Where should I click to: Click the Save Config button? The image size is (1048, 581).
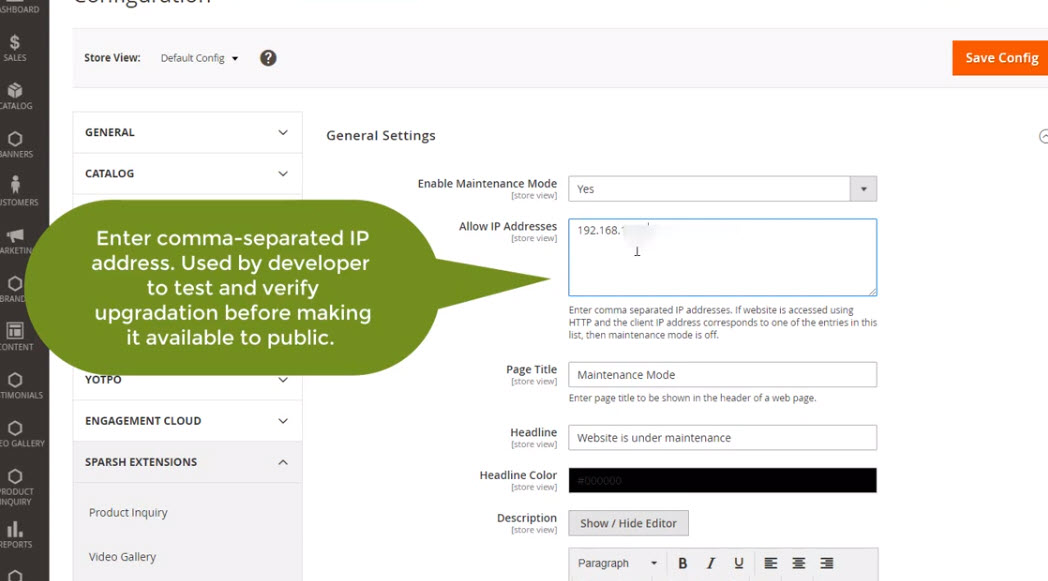(x=999, y=58)
